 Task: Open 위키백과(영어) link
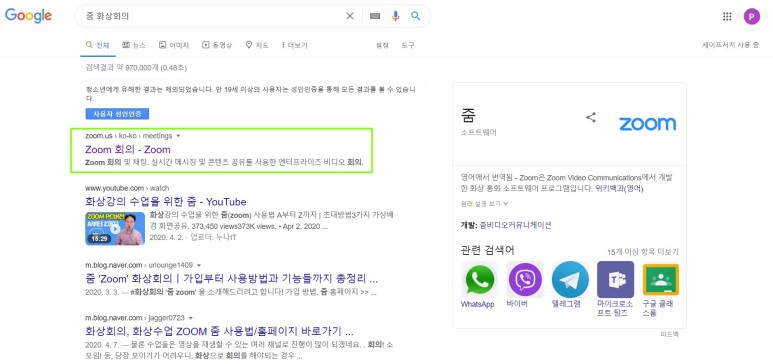(619, 188)
